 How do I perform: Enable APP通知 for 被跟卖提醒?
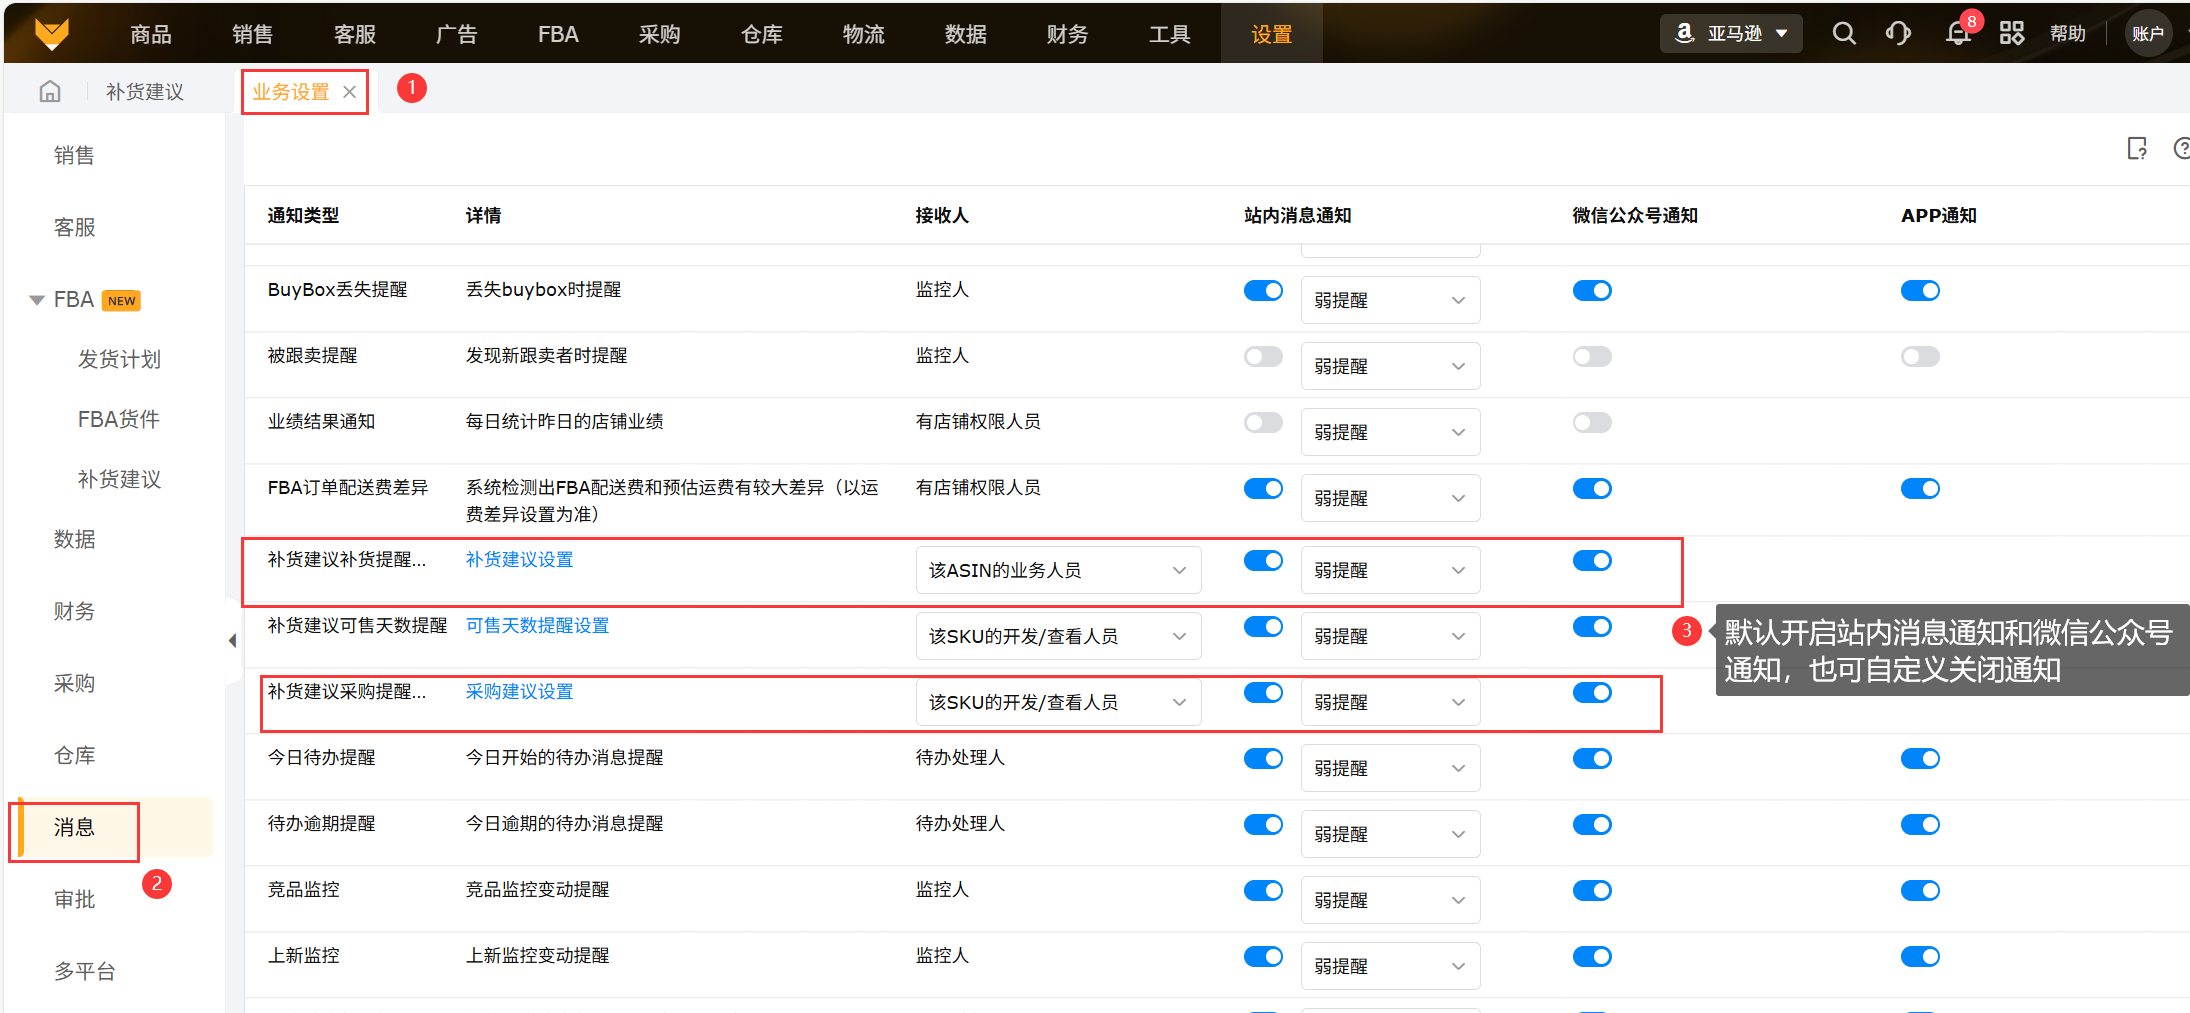click(1920, 356)
